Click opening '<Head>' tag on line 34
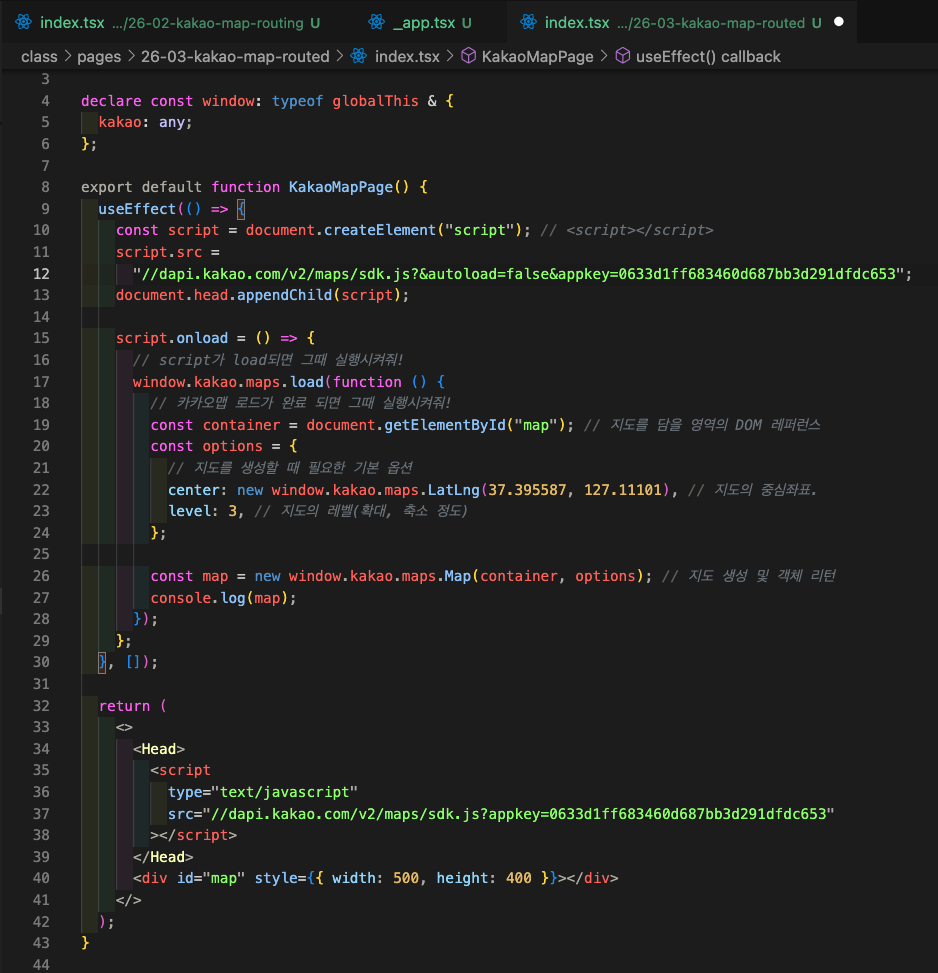This screenshot has height=973, width=938. point(159,749)
